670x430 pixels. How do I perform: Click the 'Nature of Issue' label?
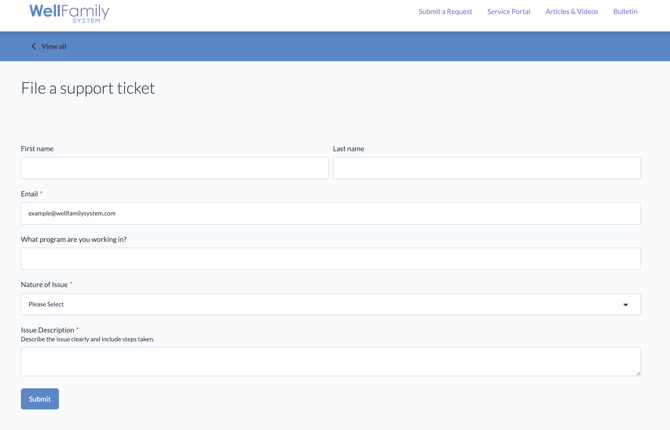click(44, 285)
